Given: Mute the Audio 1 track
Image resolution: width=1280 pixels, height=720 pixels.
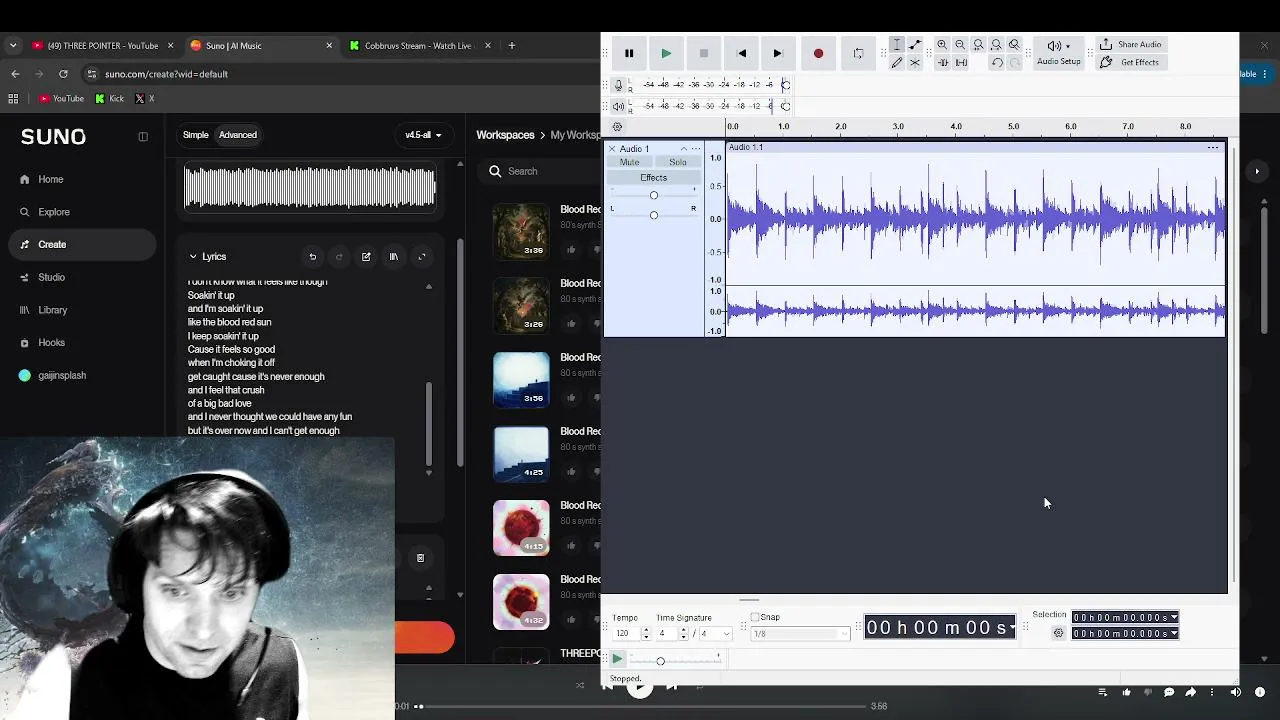Looking at the screenshot, I should click(629, 162).
